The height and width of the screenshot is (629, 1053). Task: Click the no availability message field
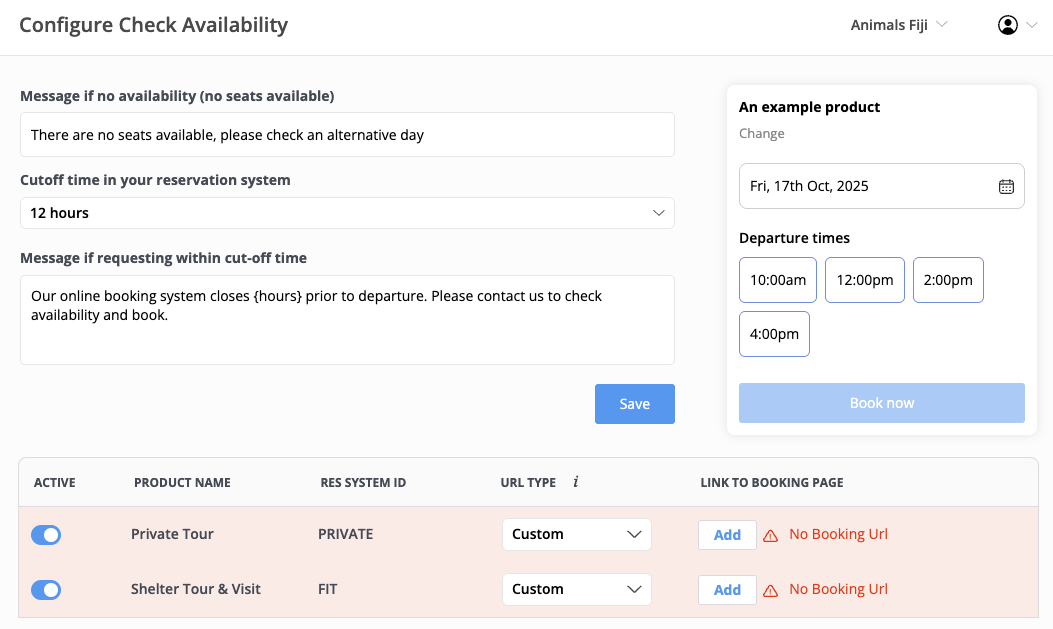(x=347, y=135)
